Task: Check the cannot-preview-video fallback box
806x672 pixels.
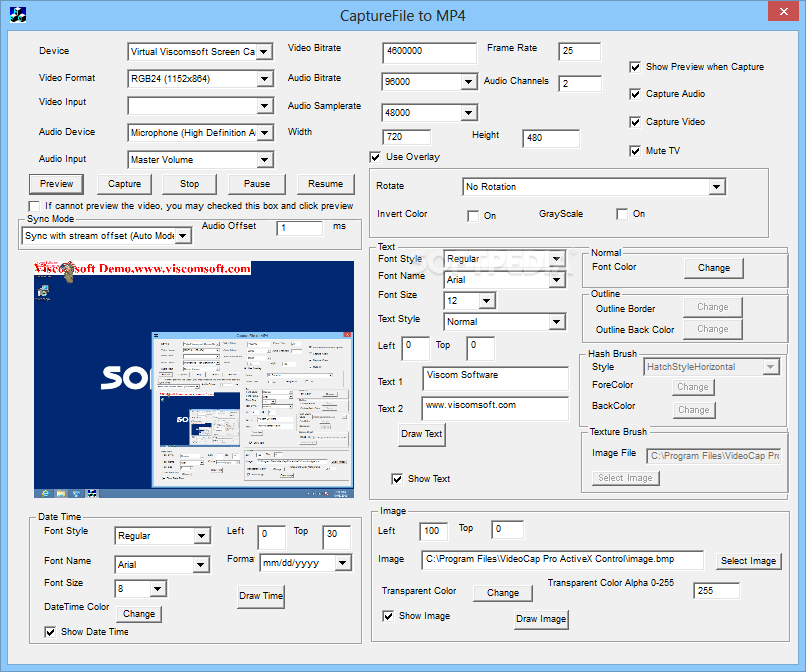Action: pyautogui.click(x=34, y=206)
